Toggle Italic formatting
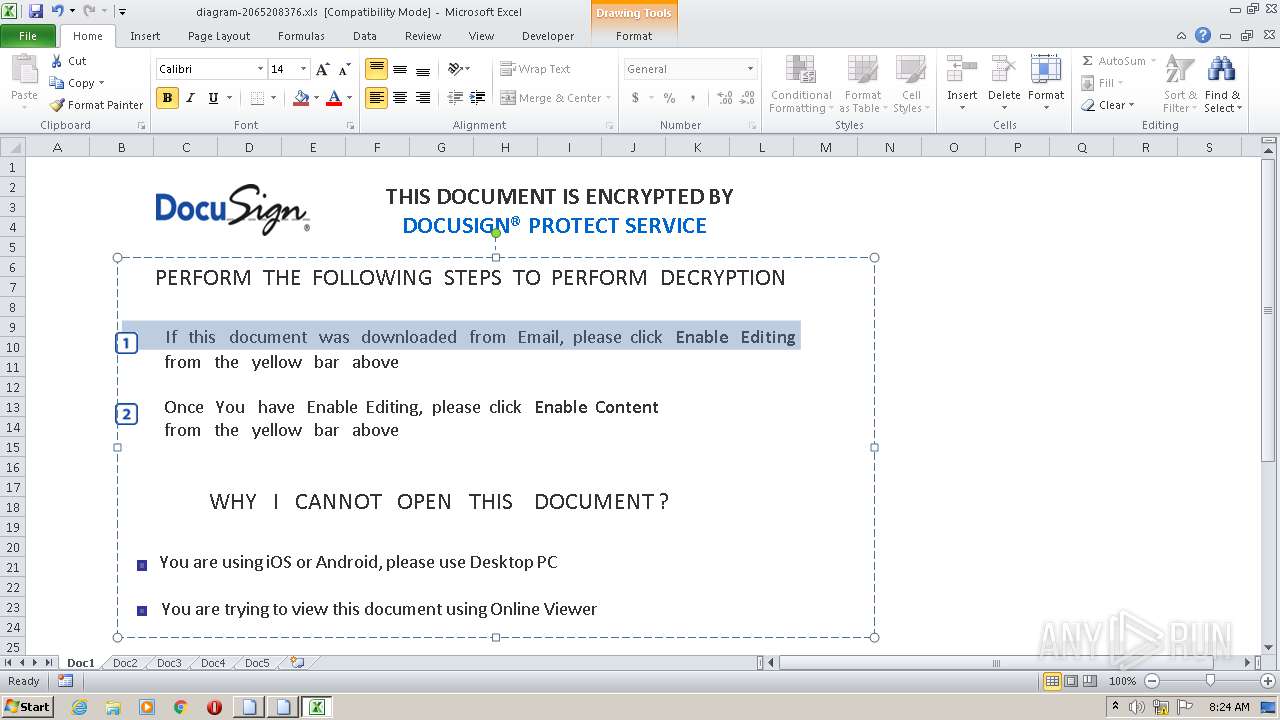The width and height of the screenshot is (1280, 720). [190, 98]
